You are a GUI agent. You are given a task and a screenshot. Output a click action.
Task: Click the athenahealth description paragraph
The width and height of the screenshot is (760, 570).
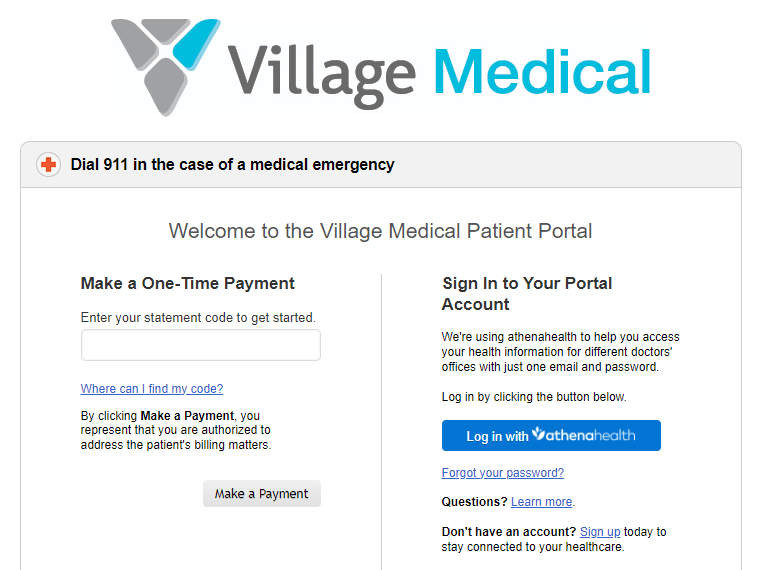coord(560,352)
